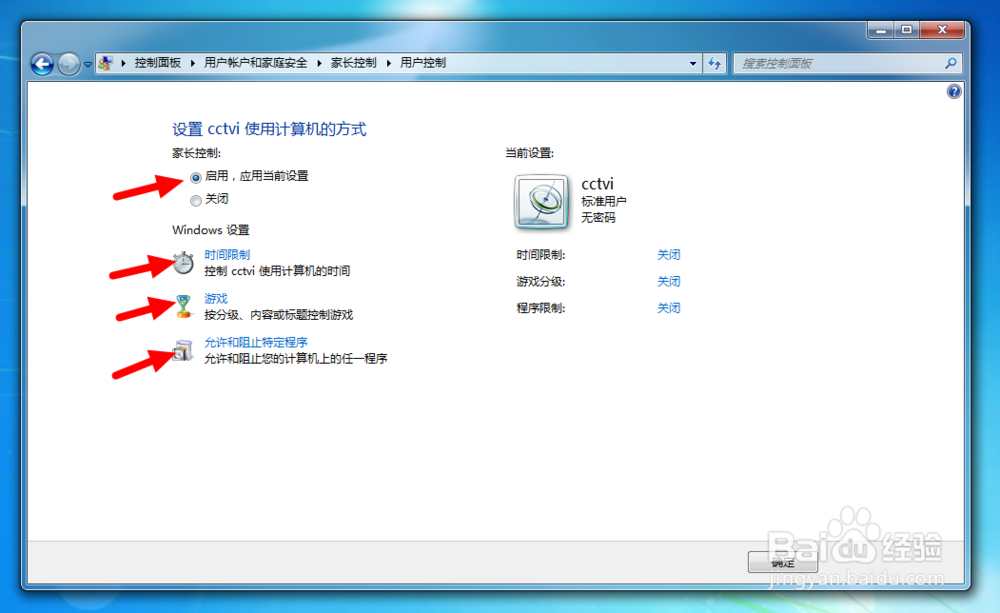Viewport: 1000px width, 613px height.
Task: Click the cctvi user account picture
Action: click(541, 202)
